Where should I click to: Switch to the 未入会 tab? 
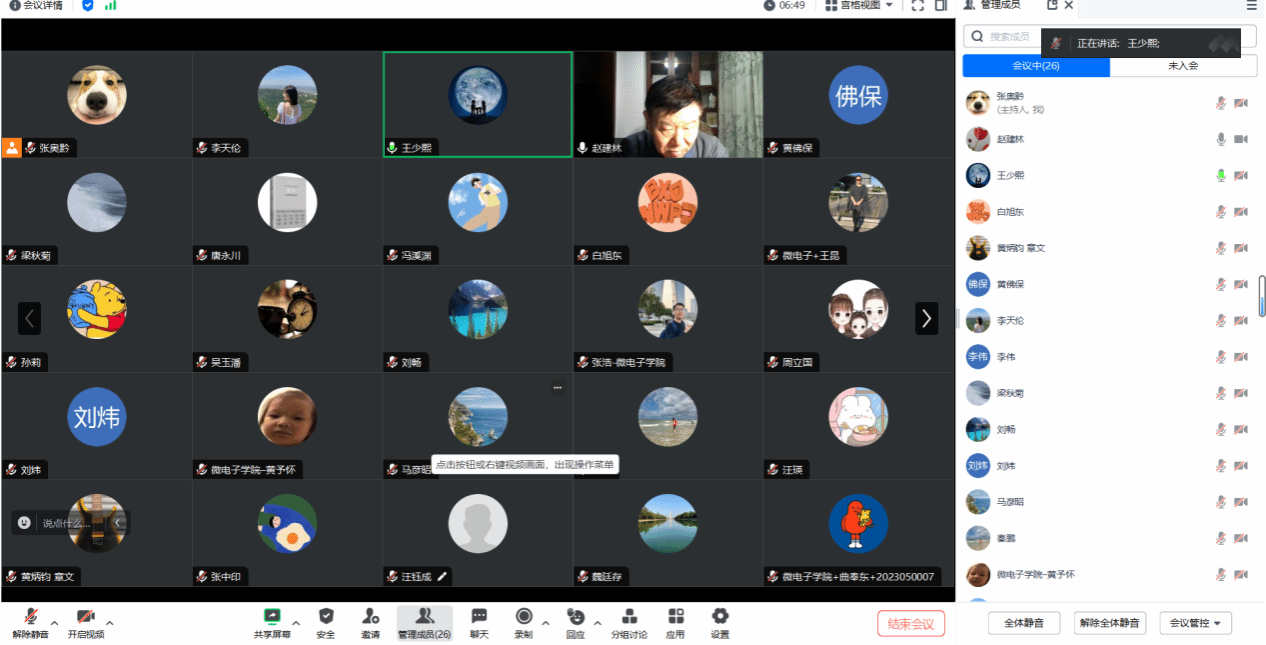click(1183, 66)
